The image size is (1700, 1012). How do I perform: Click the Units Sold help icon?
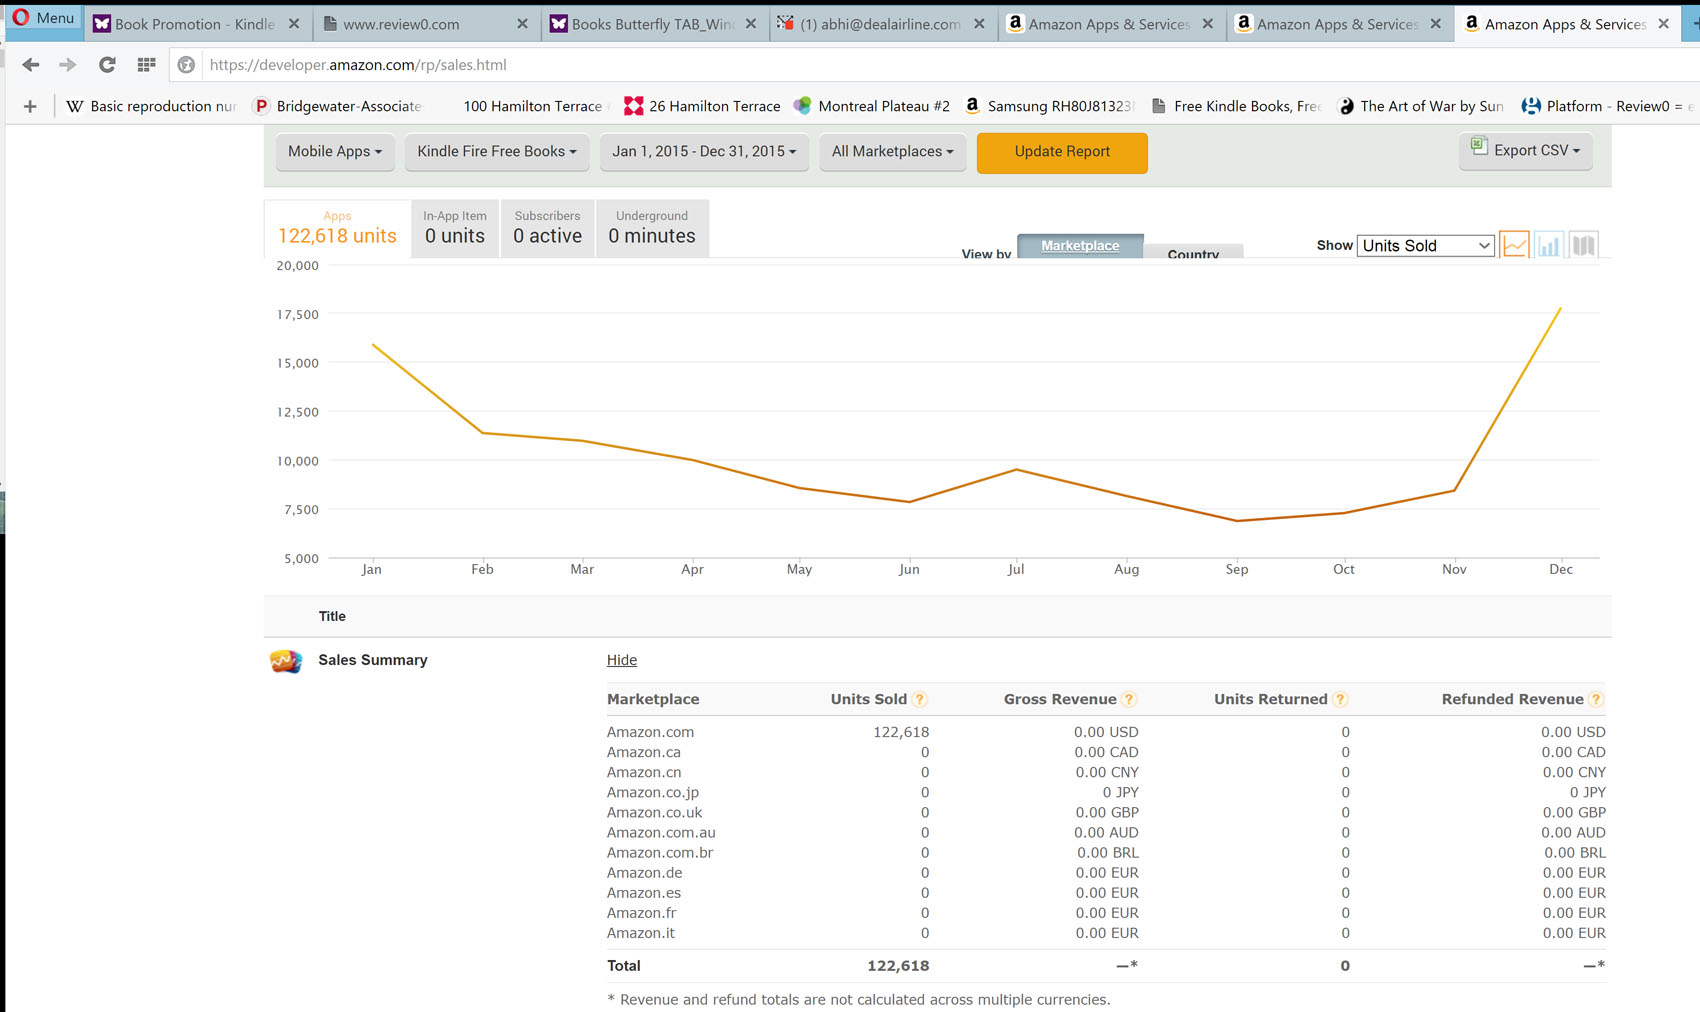pos(920,700)
